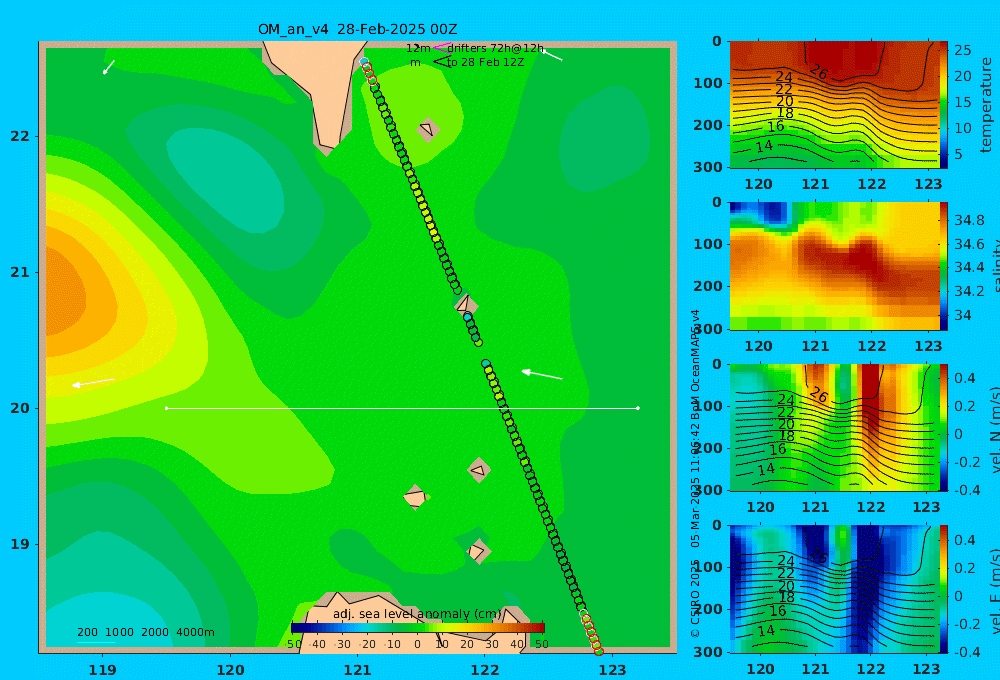
Task: Click the latitude label 19 on map axis
Action: point(20,544)
